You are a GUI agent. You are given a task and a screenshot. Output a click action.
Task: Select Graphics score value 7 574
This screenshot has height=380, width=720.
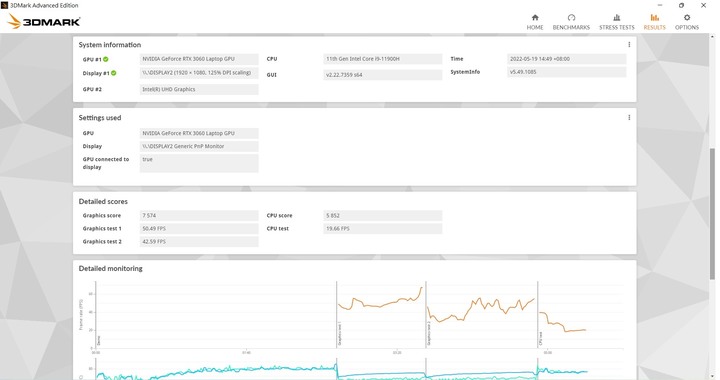point(199,216)
